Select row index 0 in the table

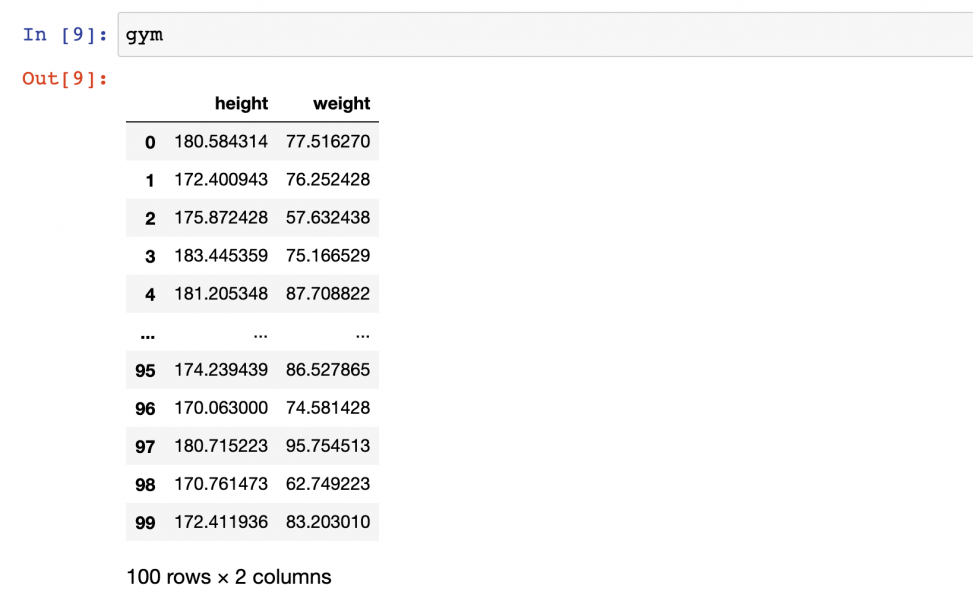(150, 142)
